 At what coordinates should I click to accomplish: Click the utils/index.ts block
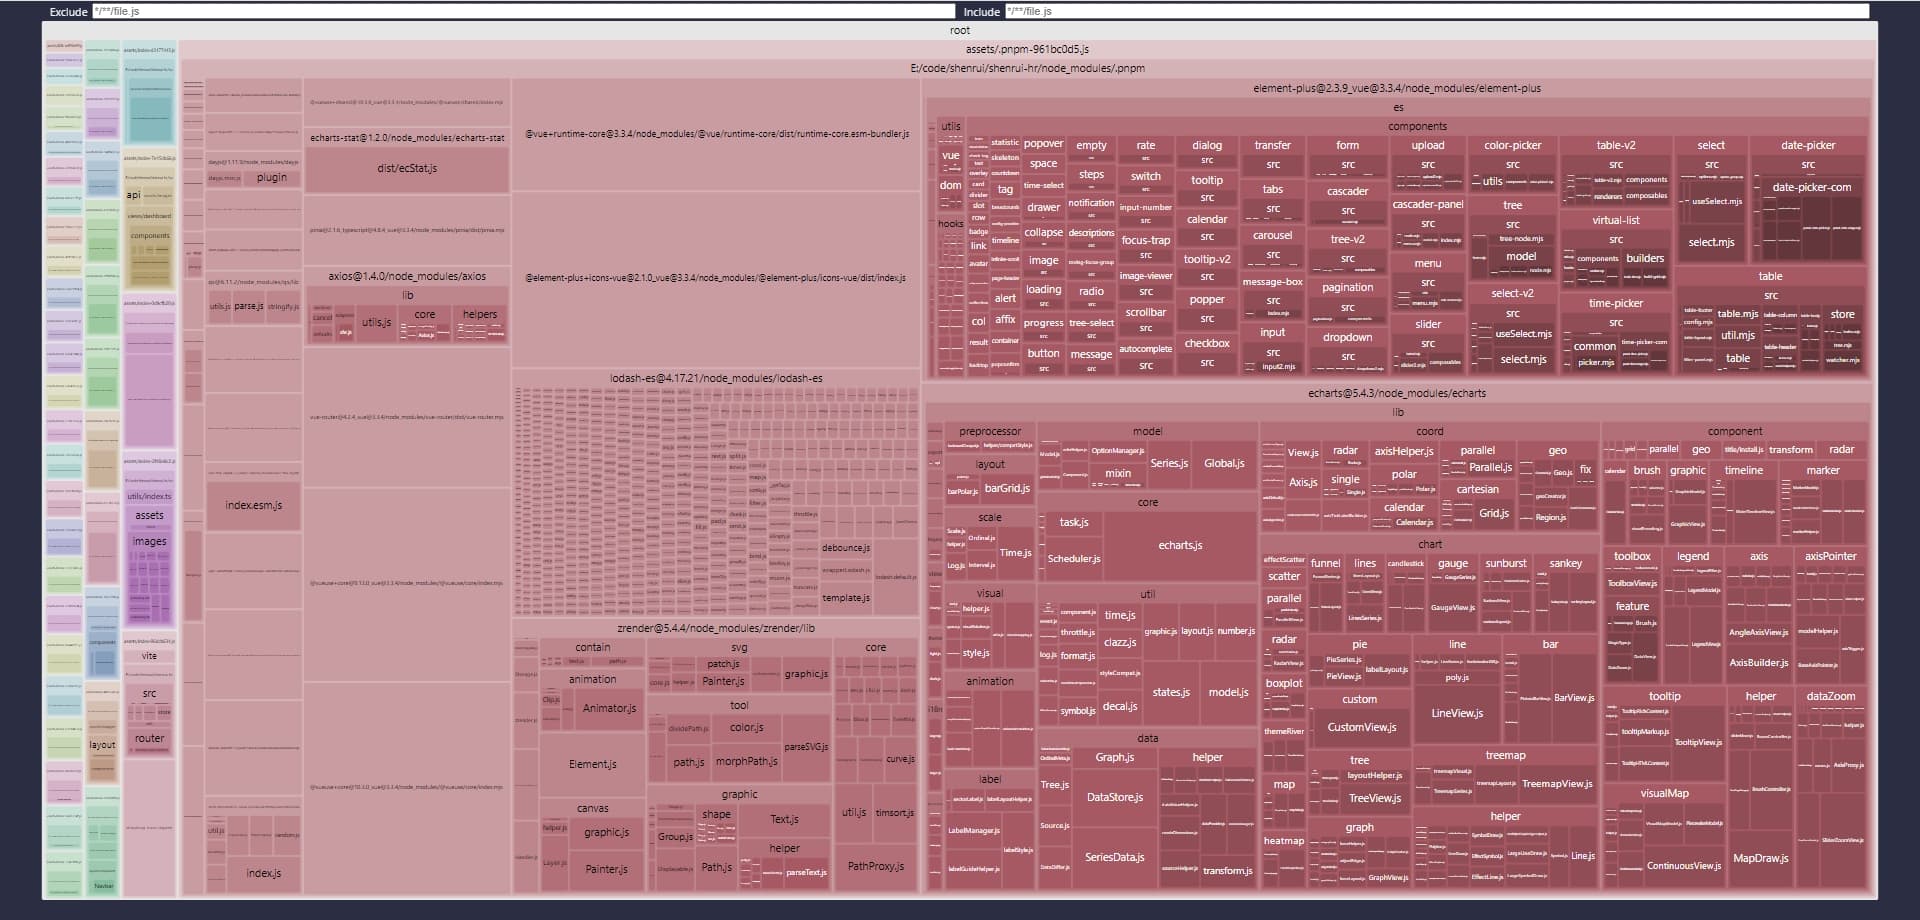[149, 496]
